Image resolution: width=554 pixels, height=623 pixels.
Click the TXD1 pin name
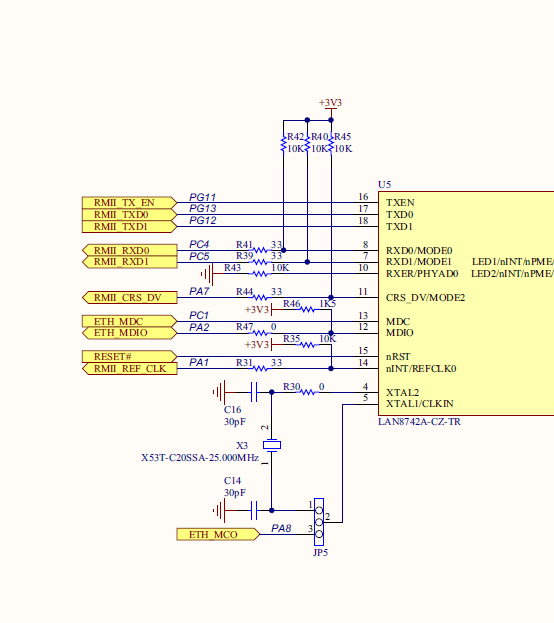(x=399, y=226)
